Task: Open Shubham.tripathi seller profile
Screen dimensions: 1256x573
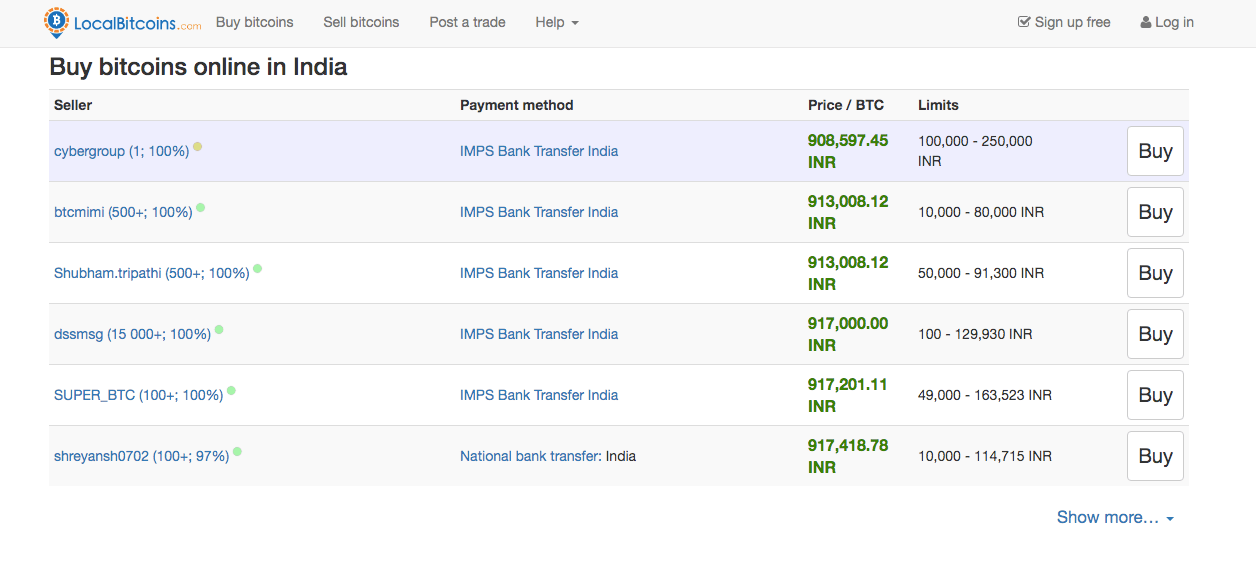Action: click(x=151, y=273)
